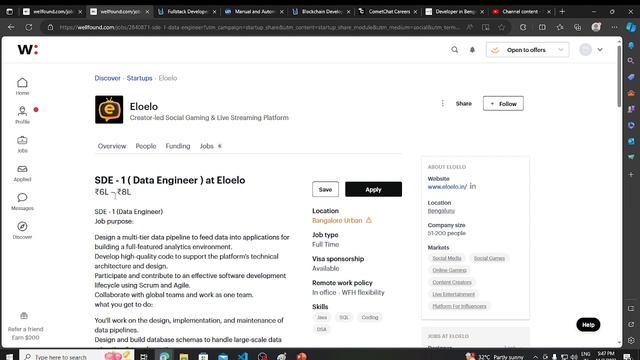Image resolution: width=640 pixels, height=360 pixels.
Task: Open the weather widget in taskbar
Action: [495, 357]
